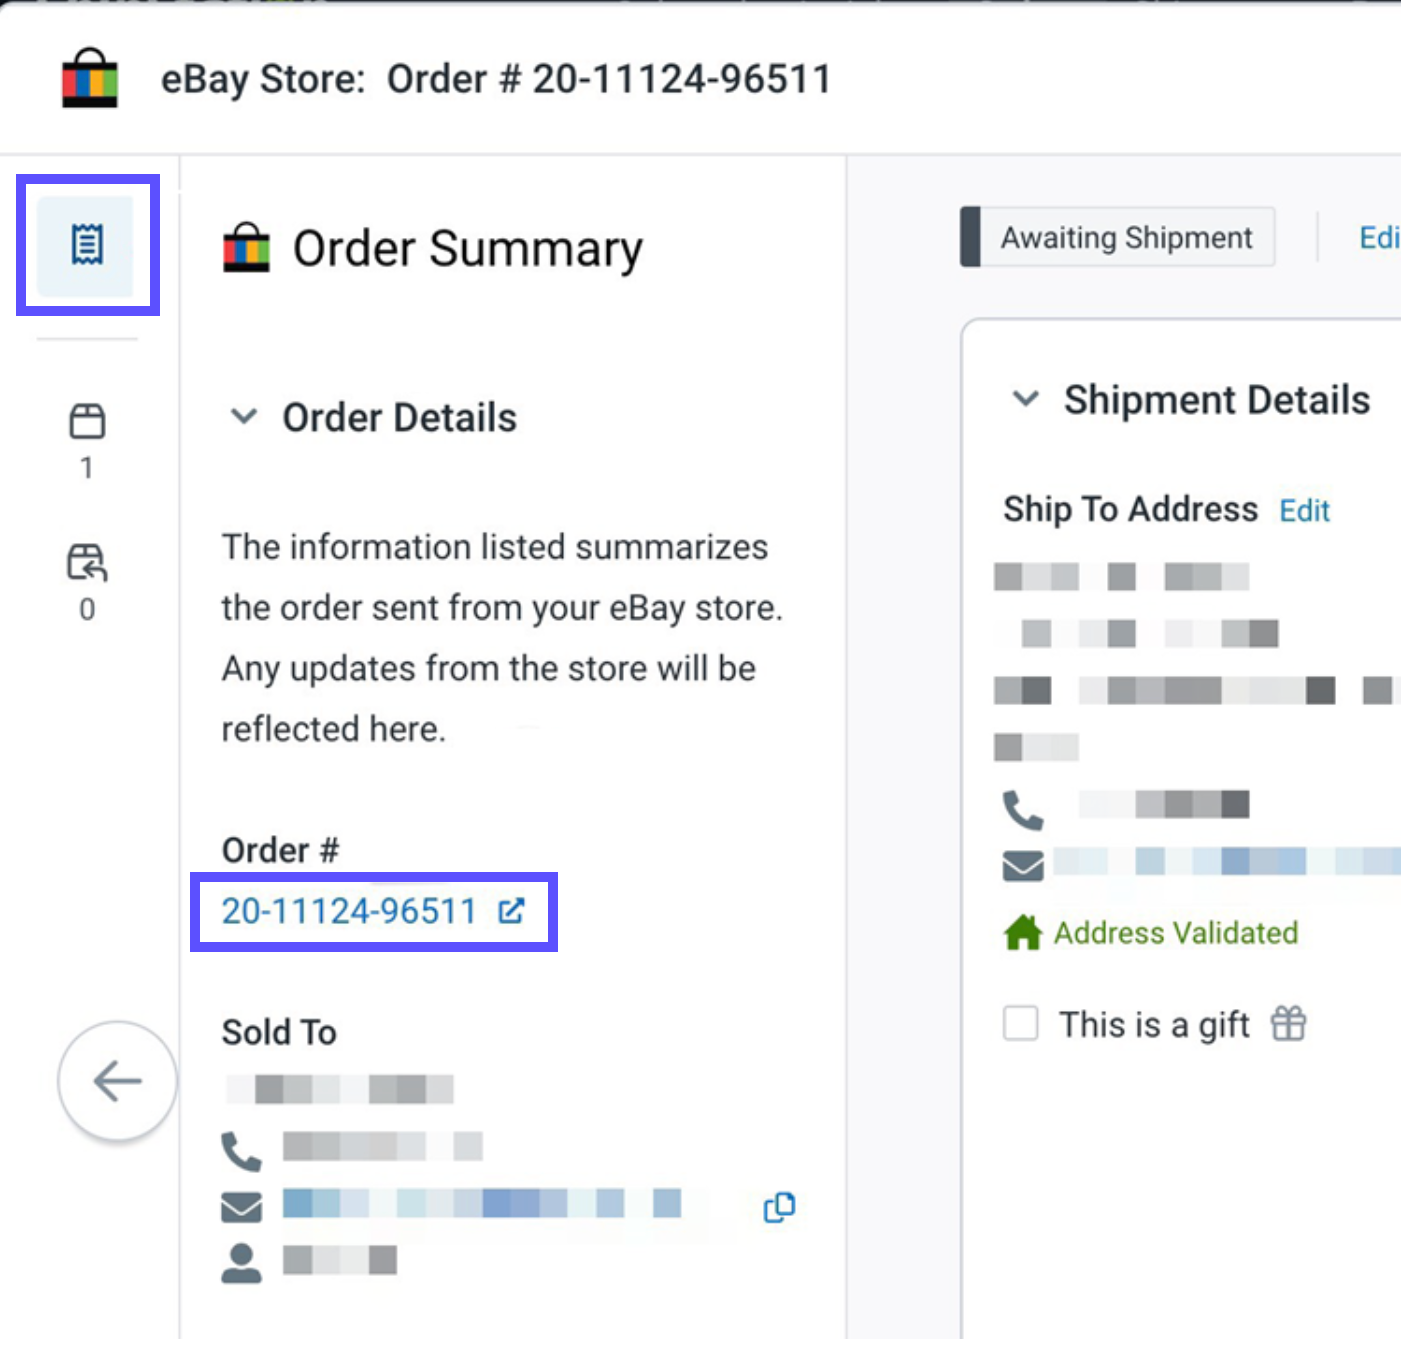
Task: Open order number 20-11124-96511 link
Action: (349, 911)
